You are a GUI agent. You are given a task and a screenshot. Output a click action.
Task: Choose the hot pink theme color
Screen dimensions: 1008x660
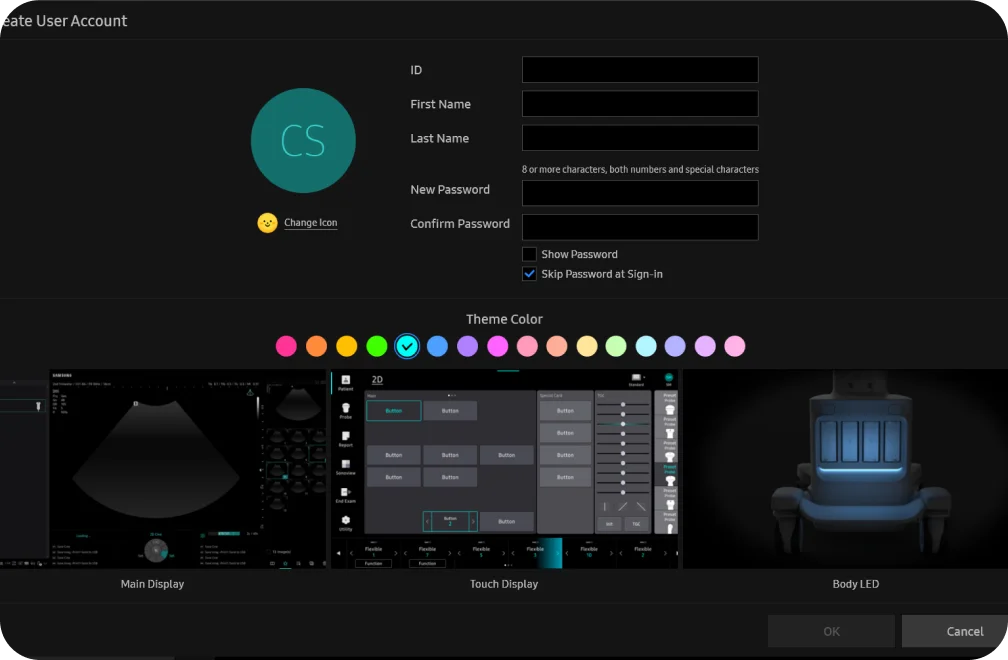click(x=287, y=346)
